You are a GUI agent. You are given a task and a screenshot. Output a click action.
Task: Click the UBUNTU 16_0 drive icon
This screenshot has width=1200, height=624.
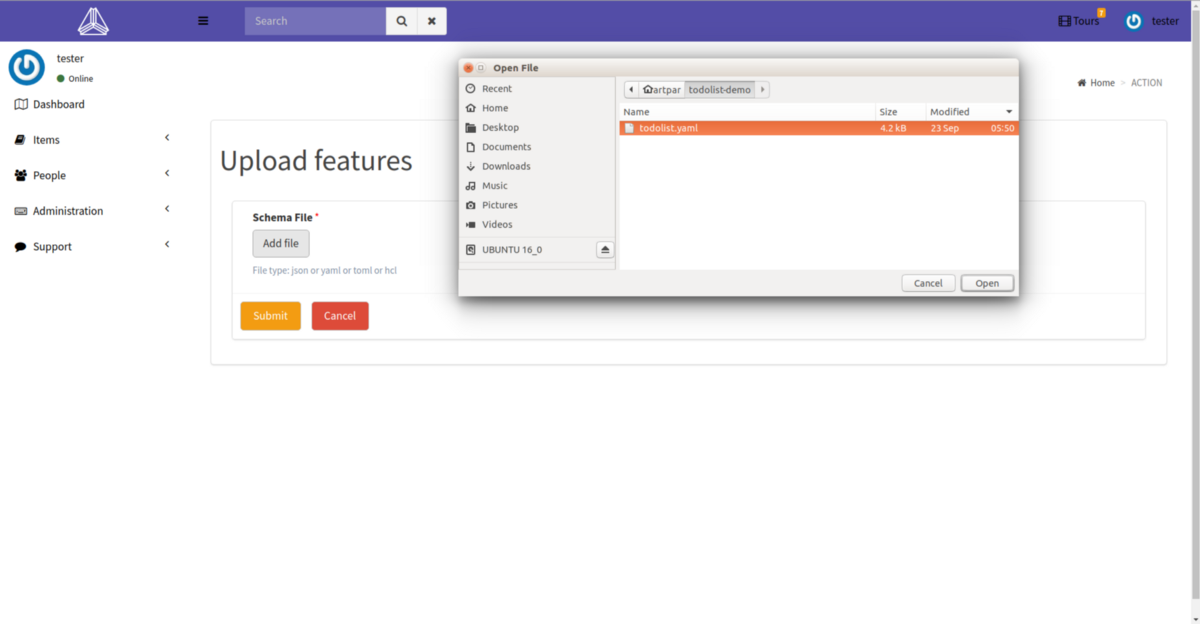[x=471, y=249]
